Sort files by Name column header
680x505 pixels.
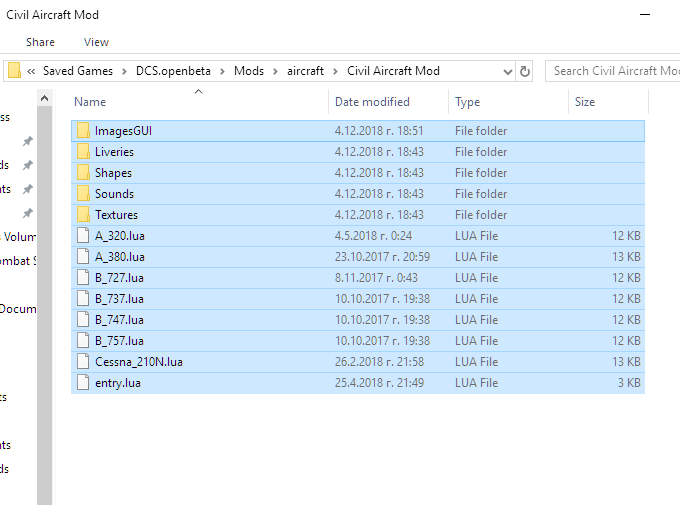click(199, 102)
